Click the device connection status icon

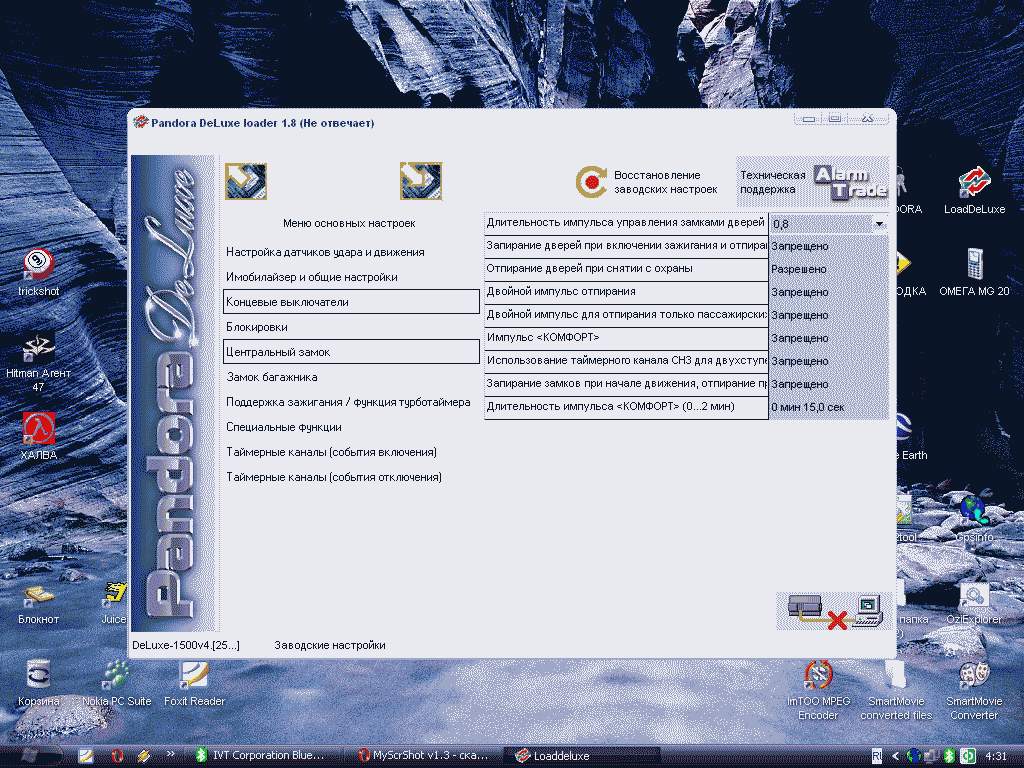[x=834, y=610]
